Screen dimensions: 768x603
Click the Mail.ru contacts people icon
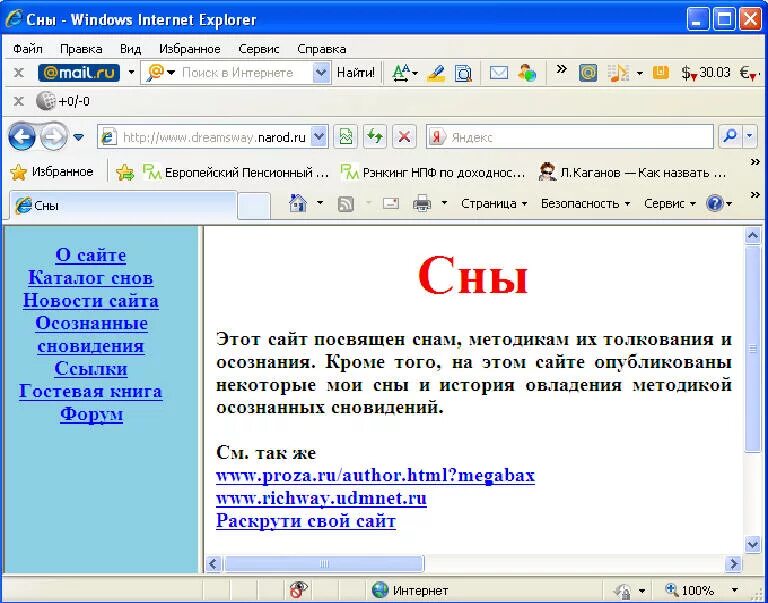pos(528,73)
